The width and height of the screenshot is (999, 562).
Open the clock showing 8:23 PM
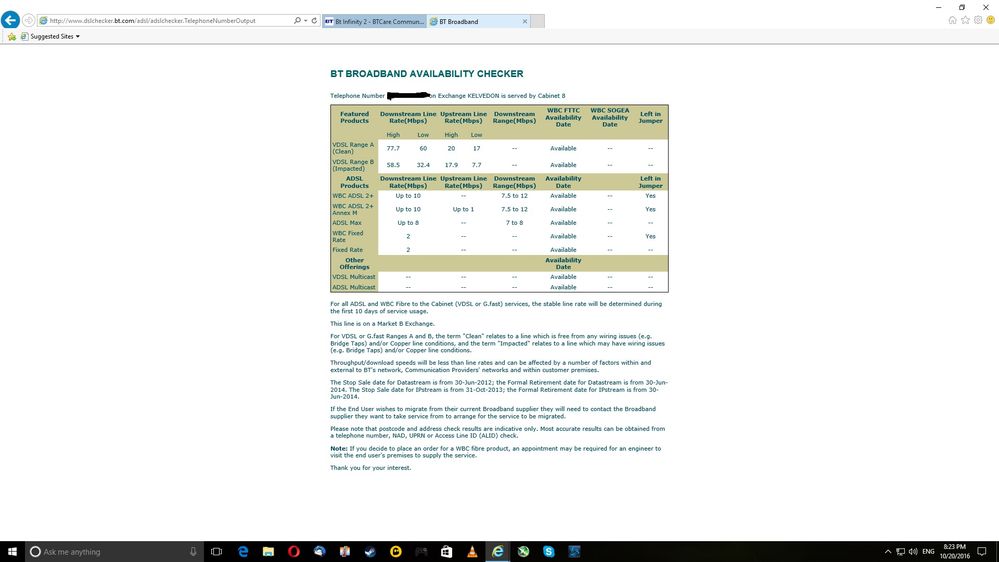[954, 552]
